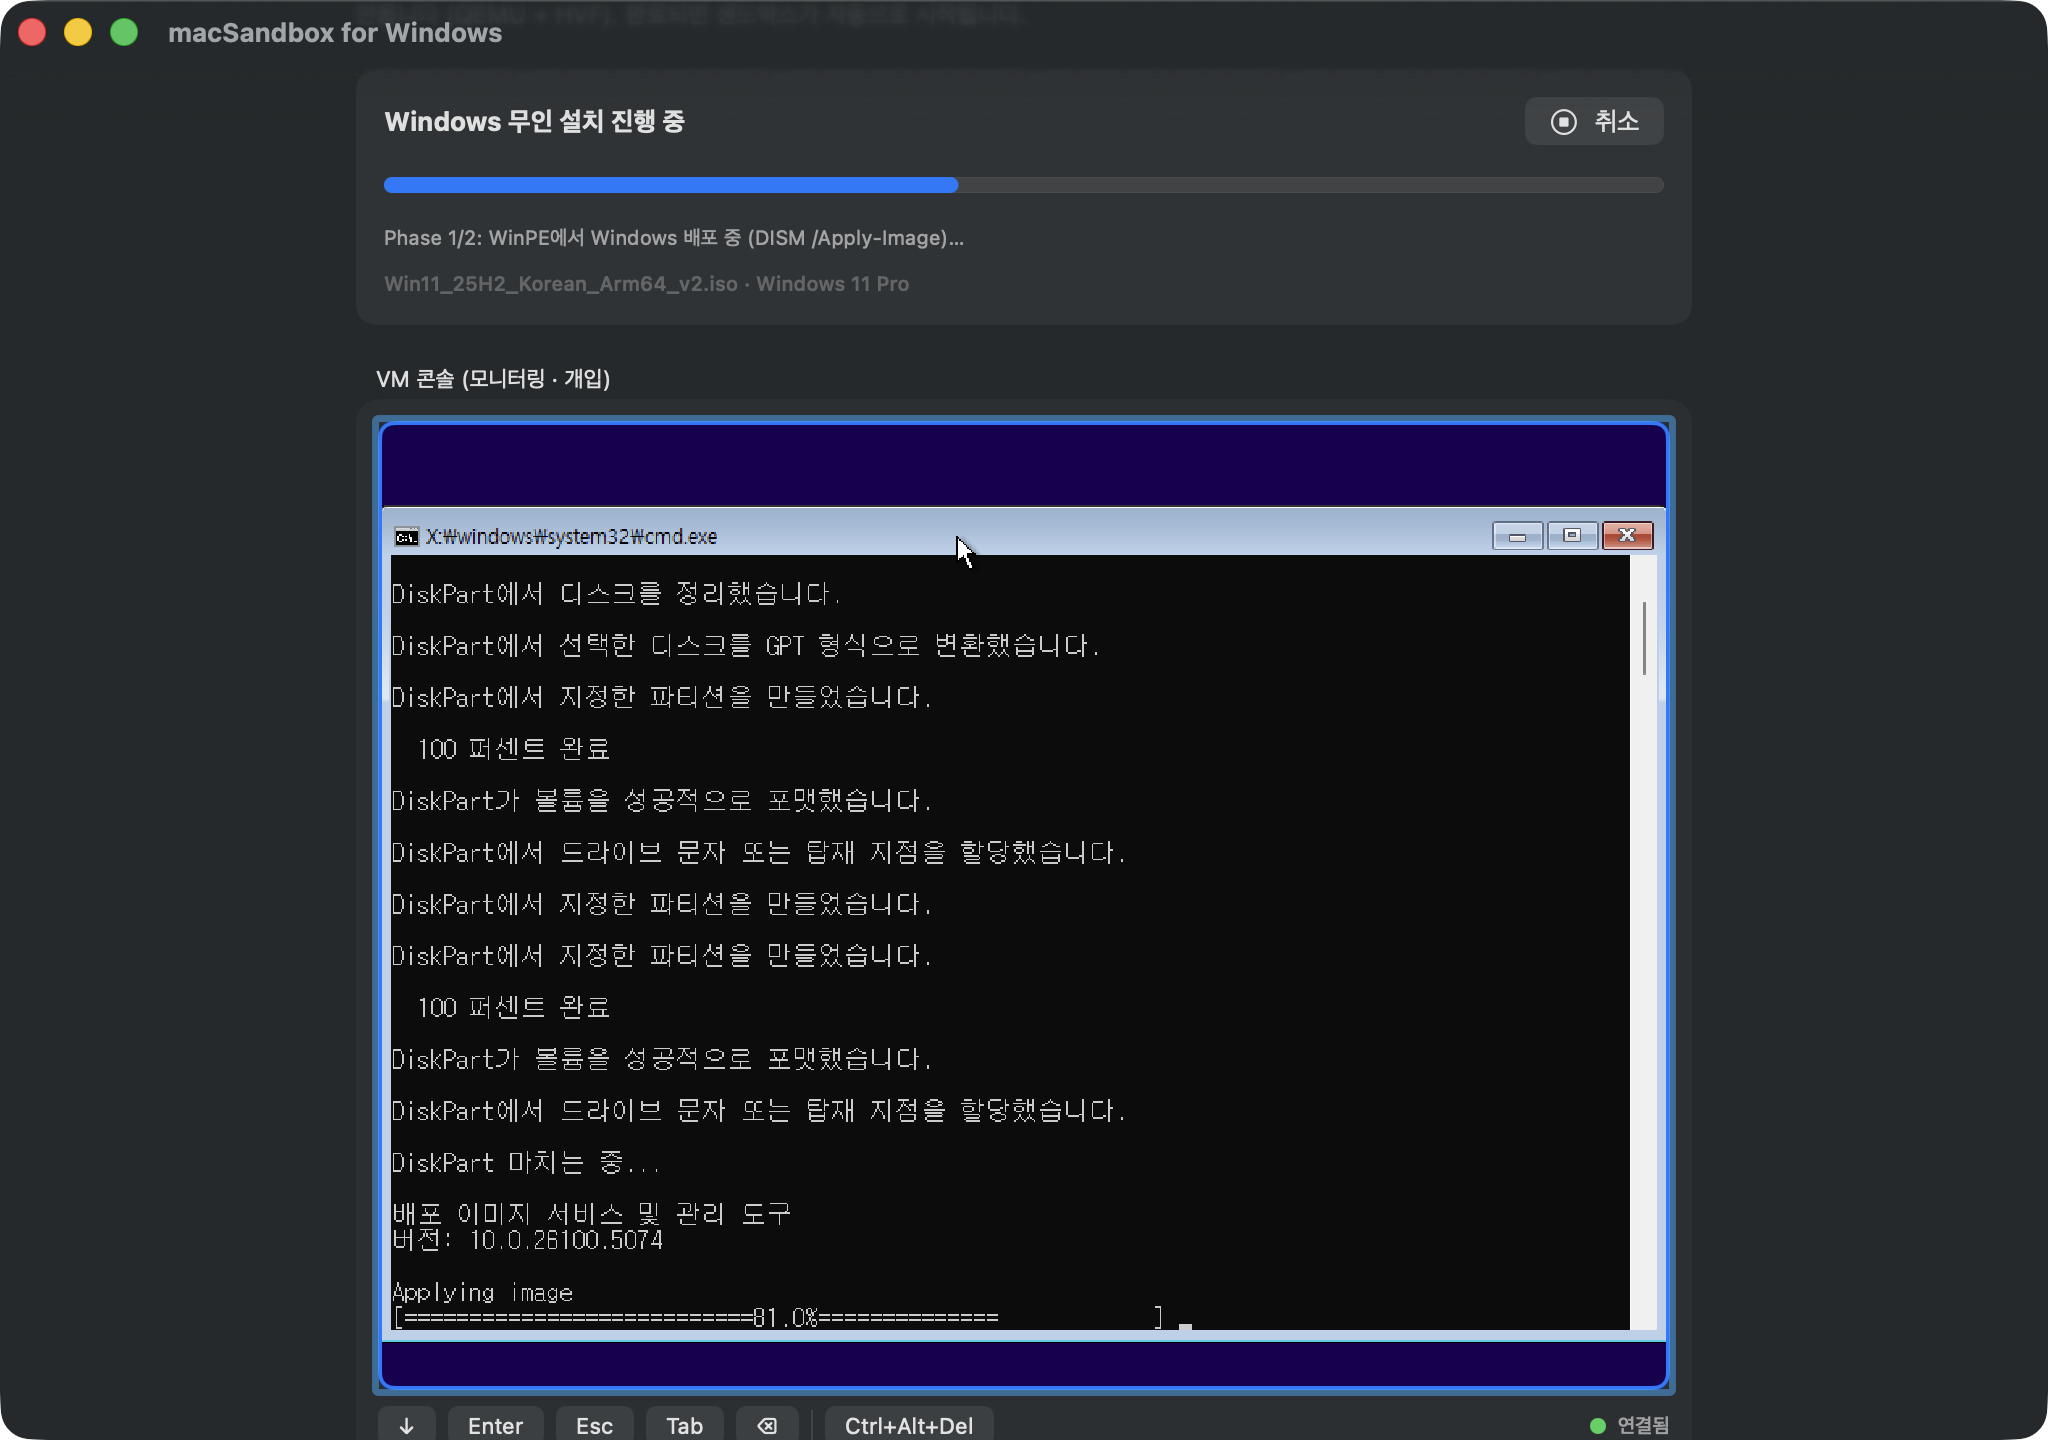The image size is (2048, 1440).
Task: Send the down arrow key to VM
Action: coord(407,1425)
